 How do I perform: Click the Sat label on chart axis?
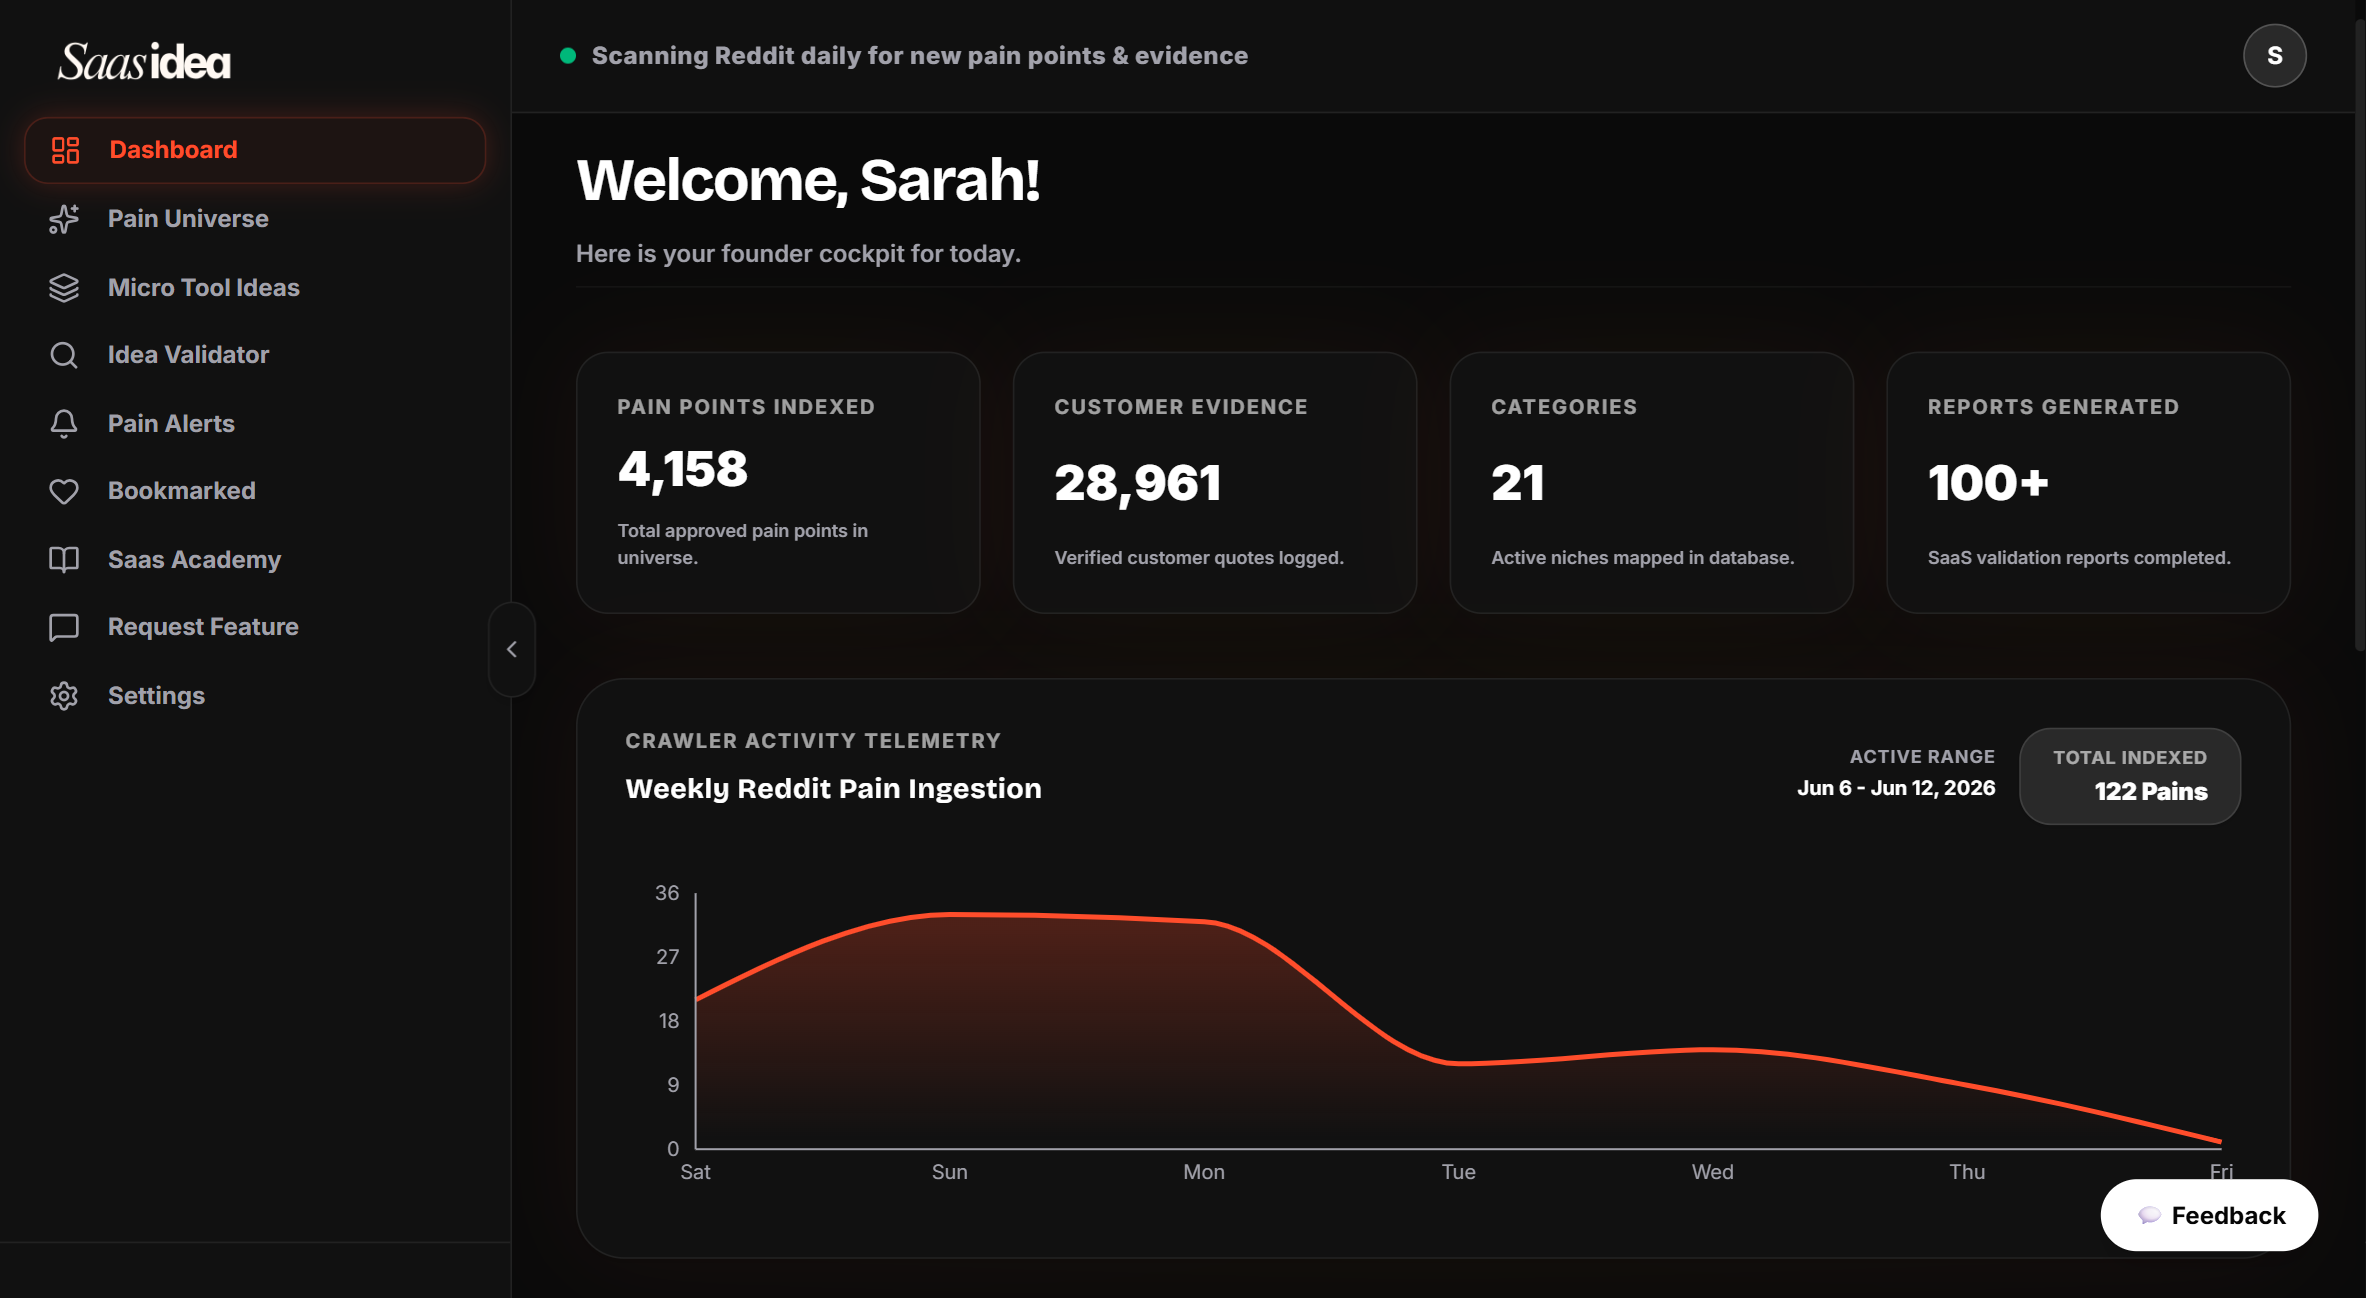695,1172
